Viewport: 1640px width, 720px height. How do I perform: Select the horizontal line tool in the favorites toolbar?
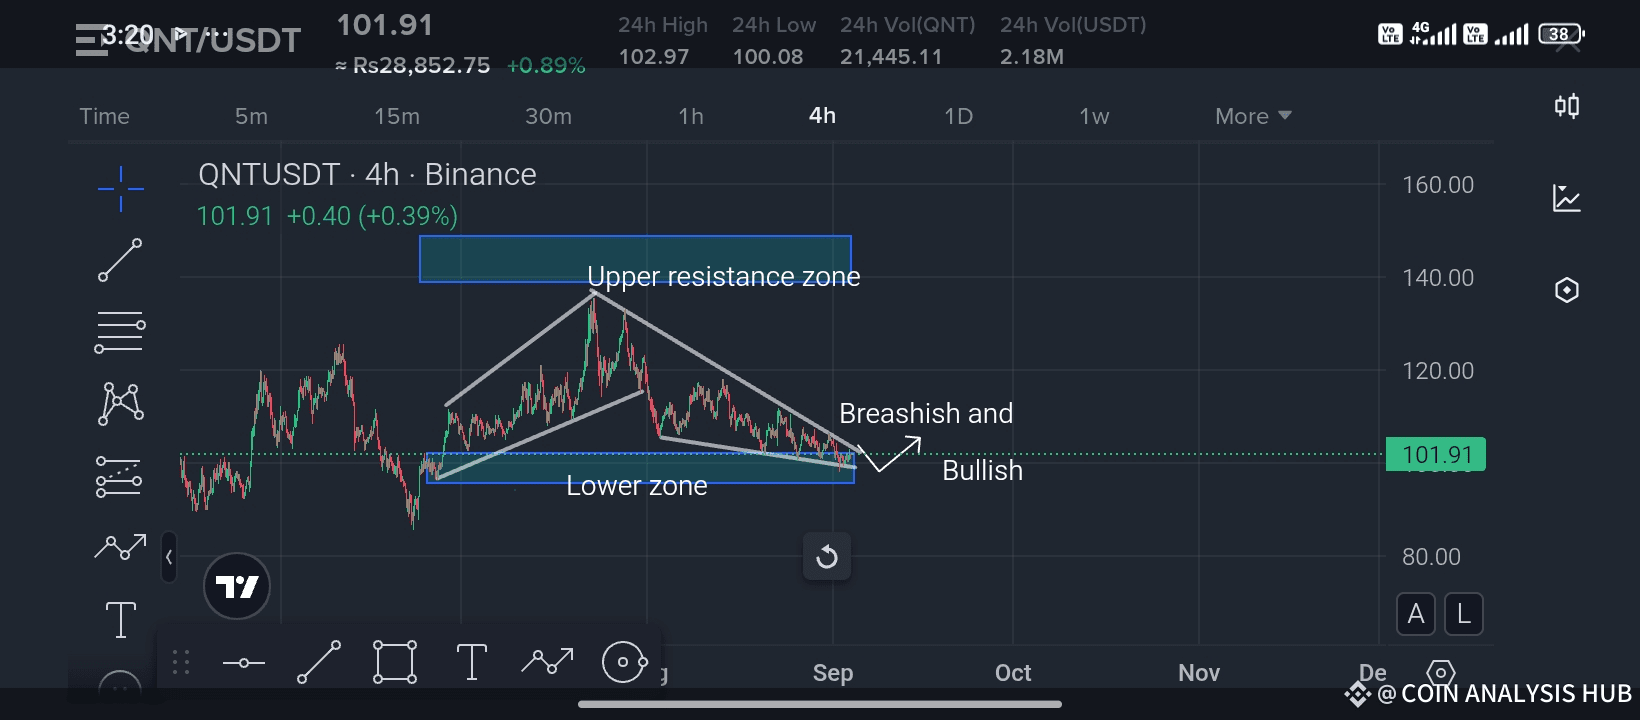pyautogui.click(x=244, y=663)
